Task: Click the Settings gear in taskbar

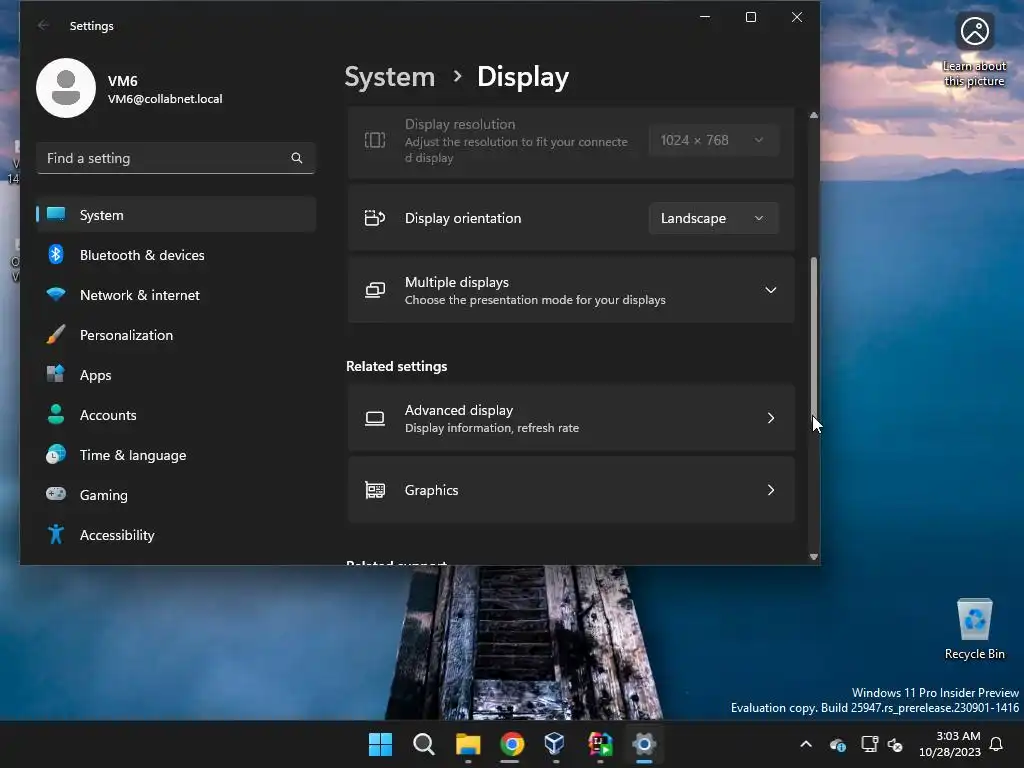Action: [643, 744]
